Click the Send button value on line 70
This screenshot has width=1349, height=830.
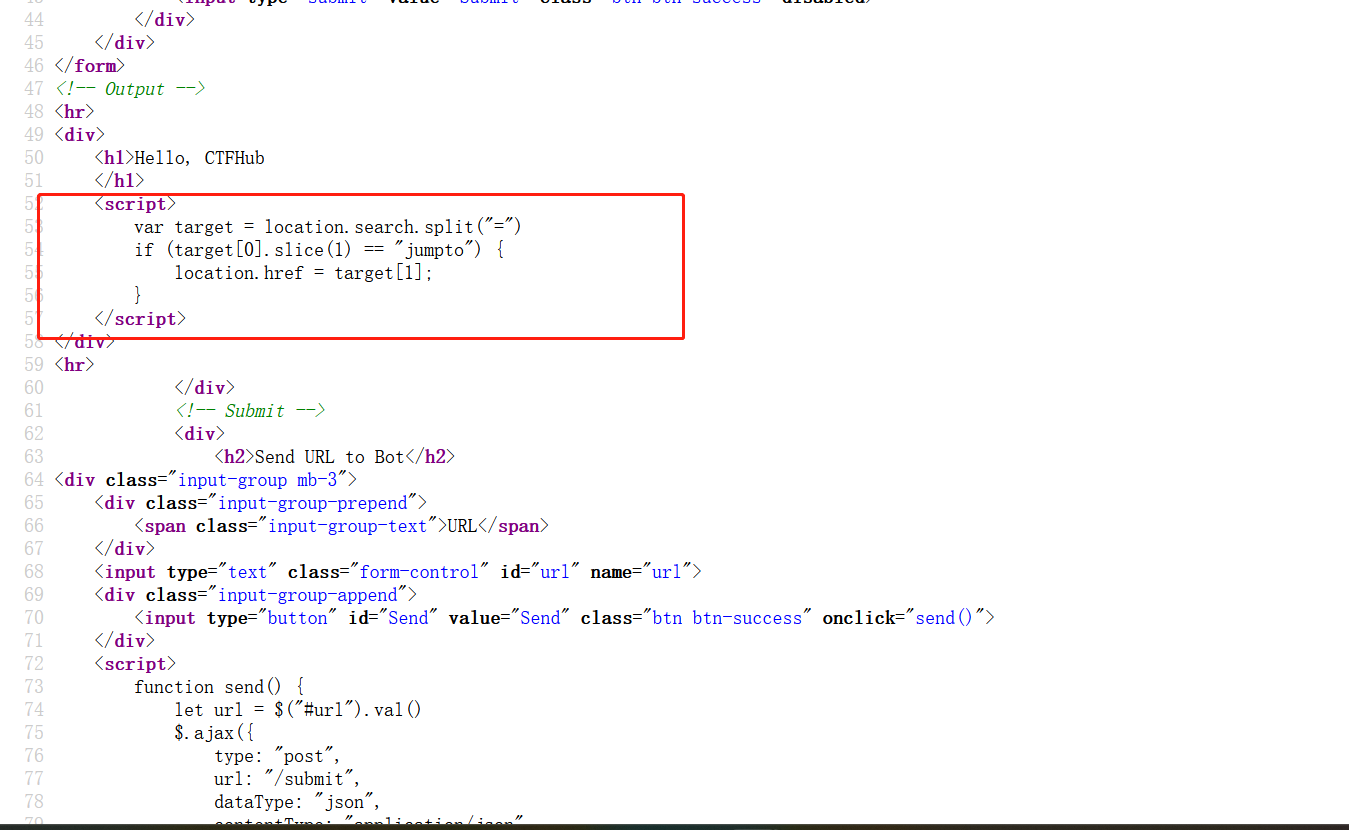pyautogui.click(x=540, y=617)
